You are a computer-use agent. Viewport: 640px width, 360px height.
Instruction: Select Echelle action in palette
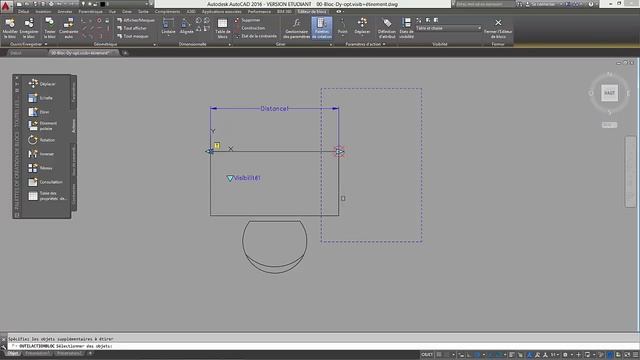[40, 98]
